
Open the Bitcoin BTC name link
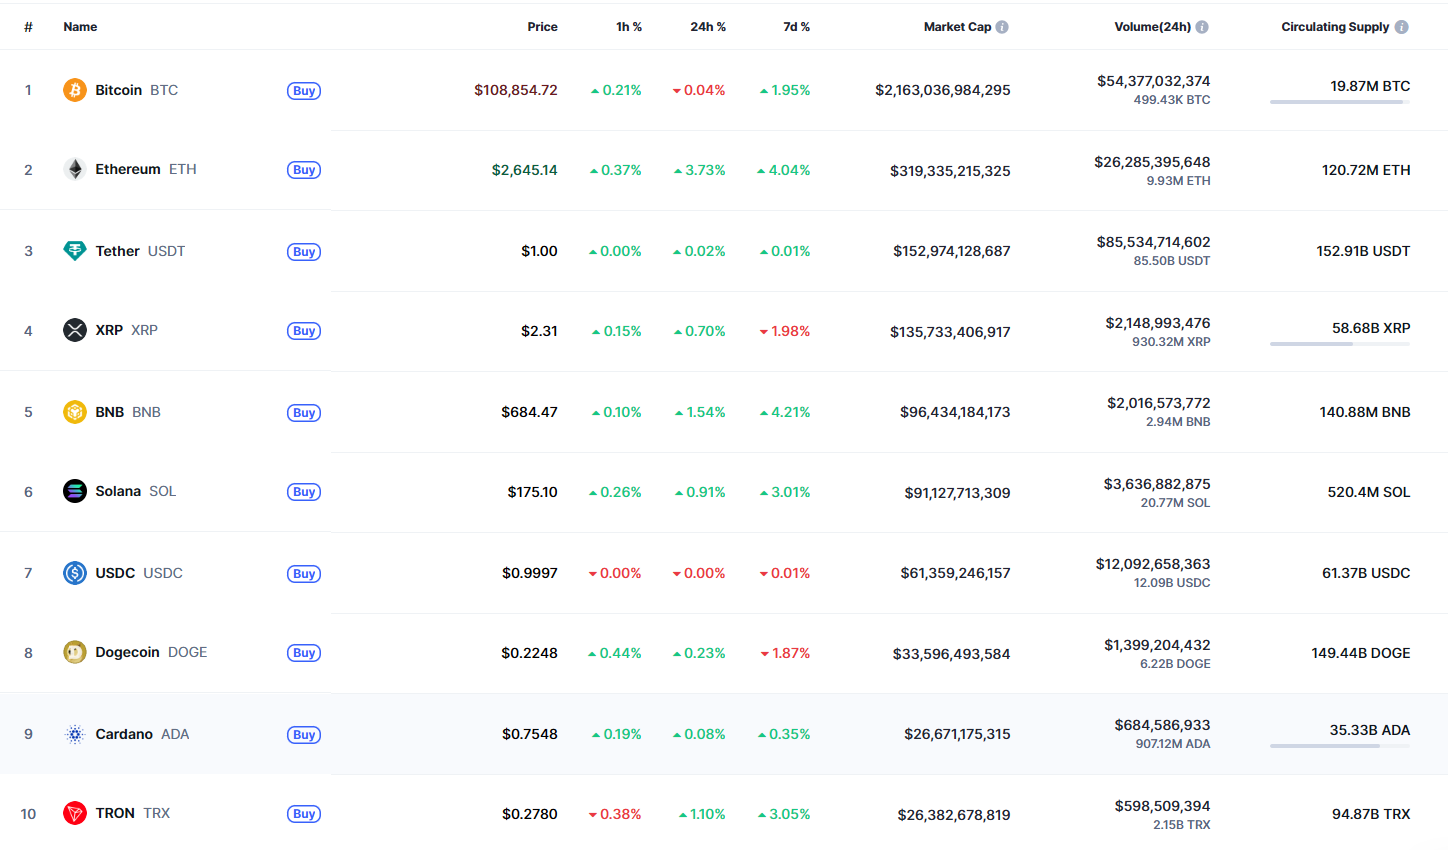pos(136,90)
